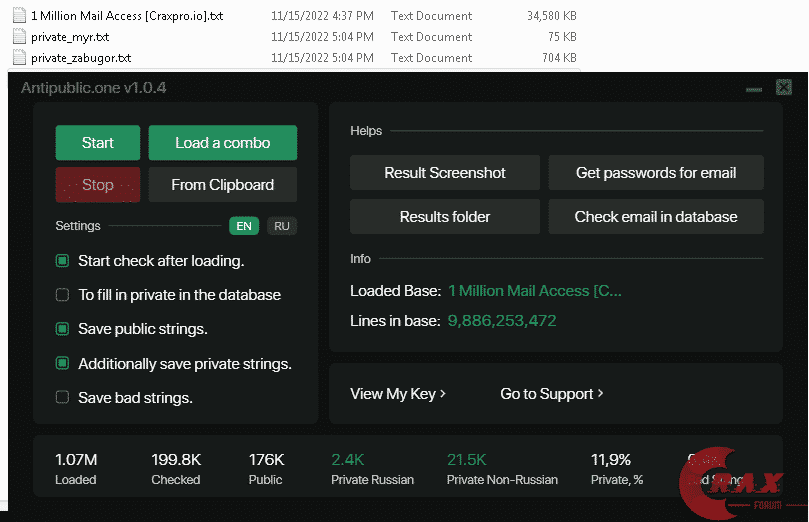The image size is (809, 522).
Task: Click the green Start button
Action: [x=98, y=143]
